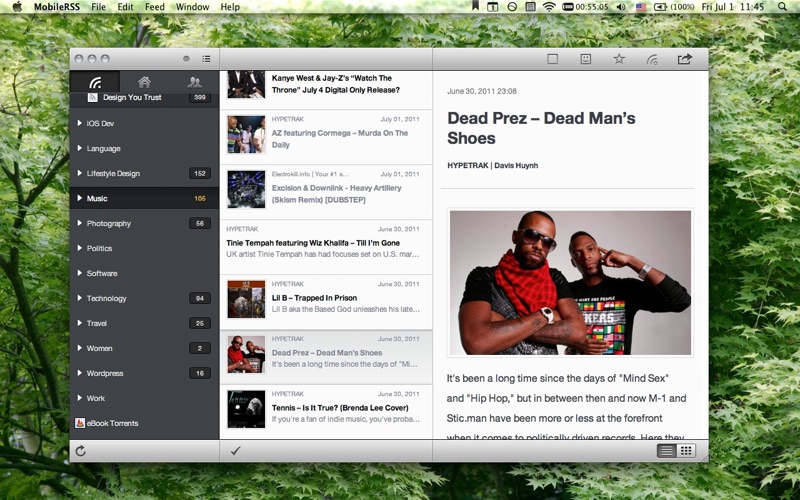Image resolution: width=800 pixels, height=500 pixels.
Task: Click the Music unread count 106
Action: 200,198
